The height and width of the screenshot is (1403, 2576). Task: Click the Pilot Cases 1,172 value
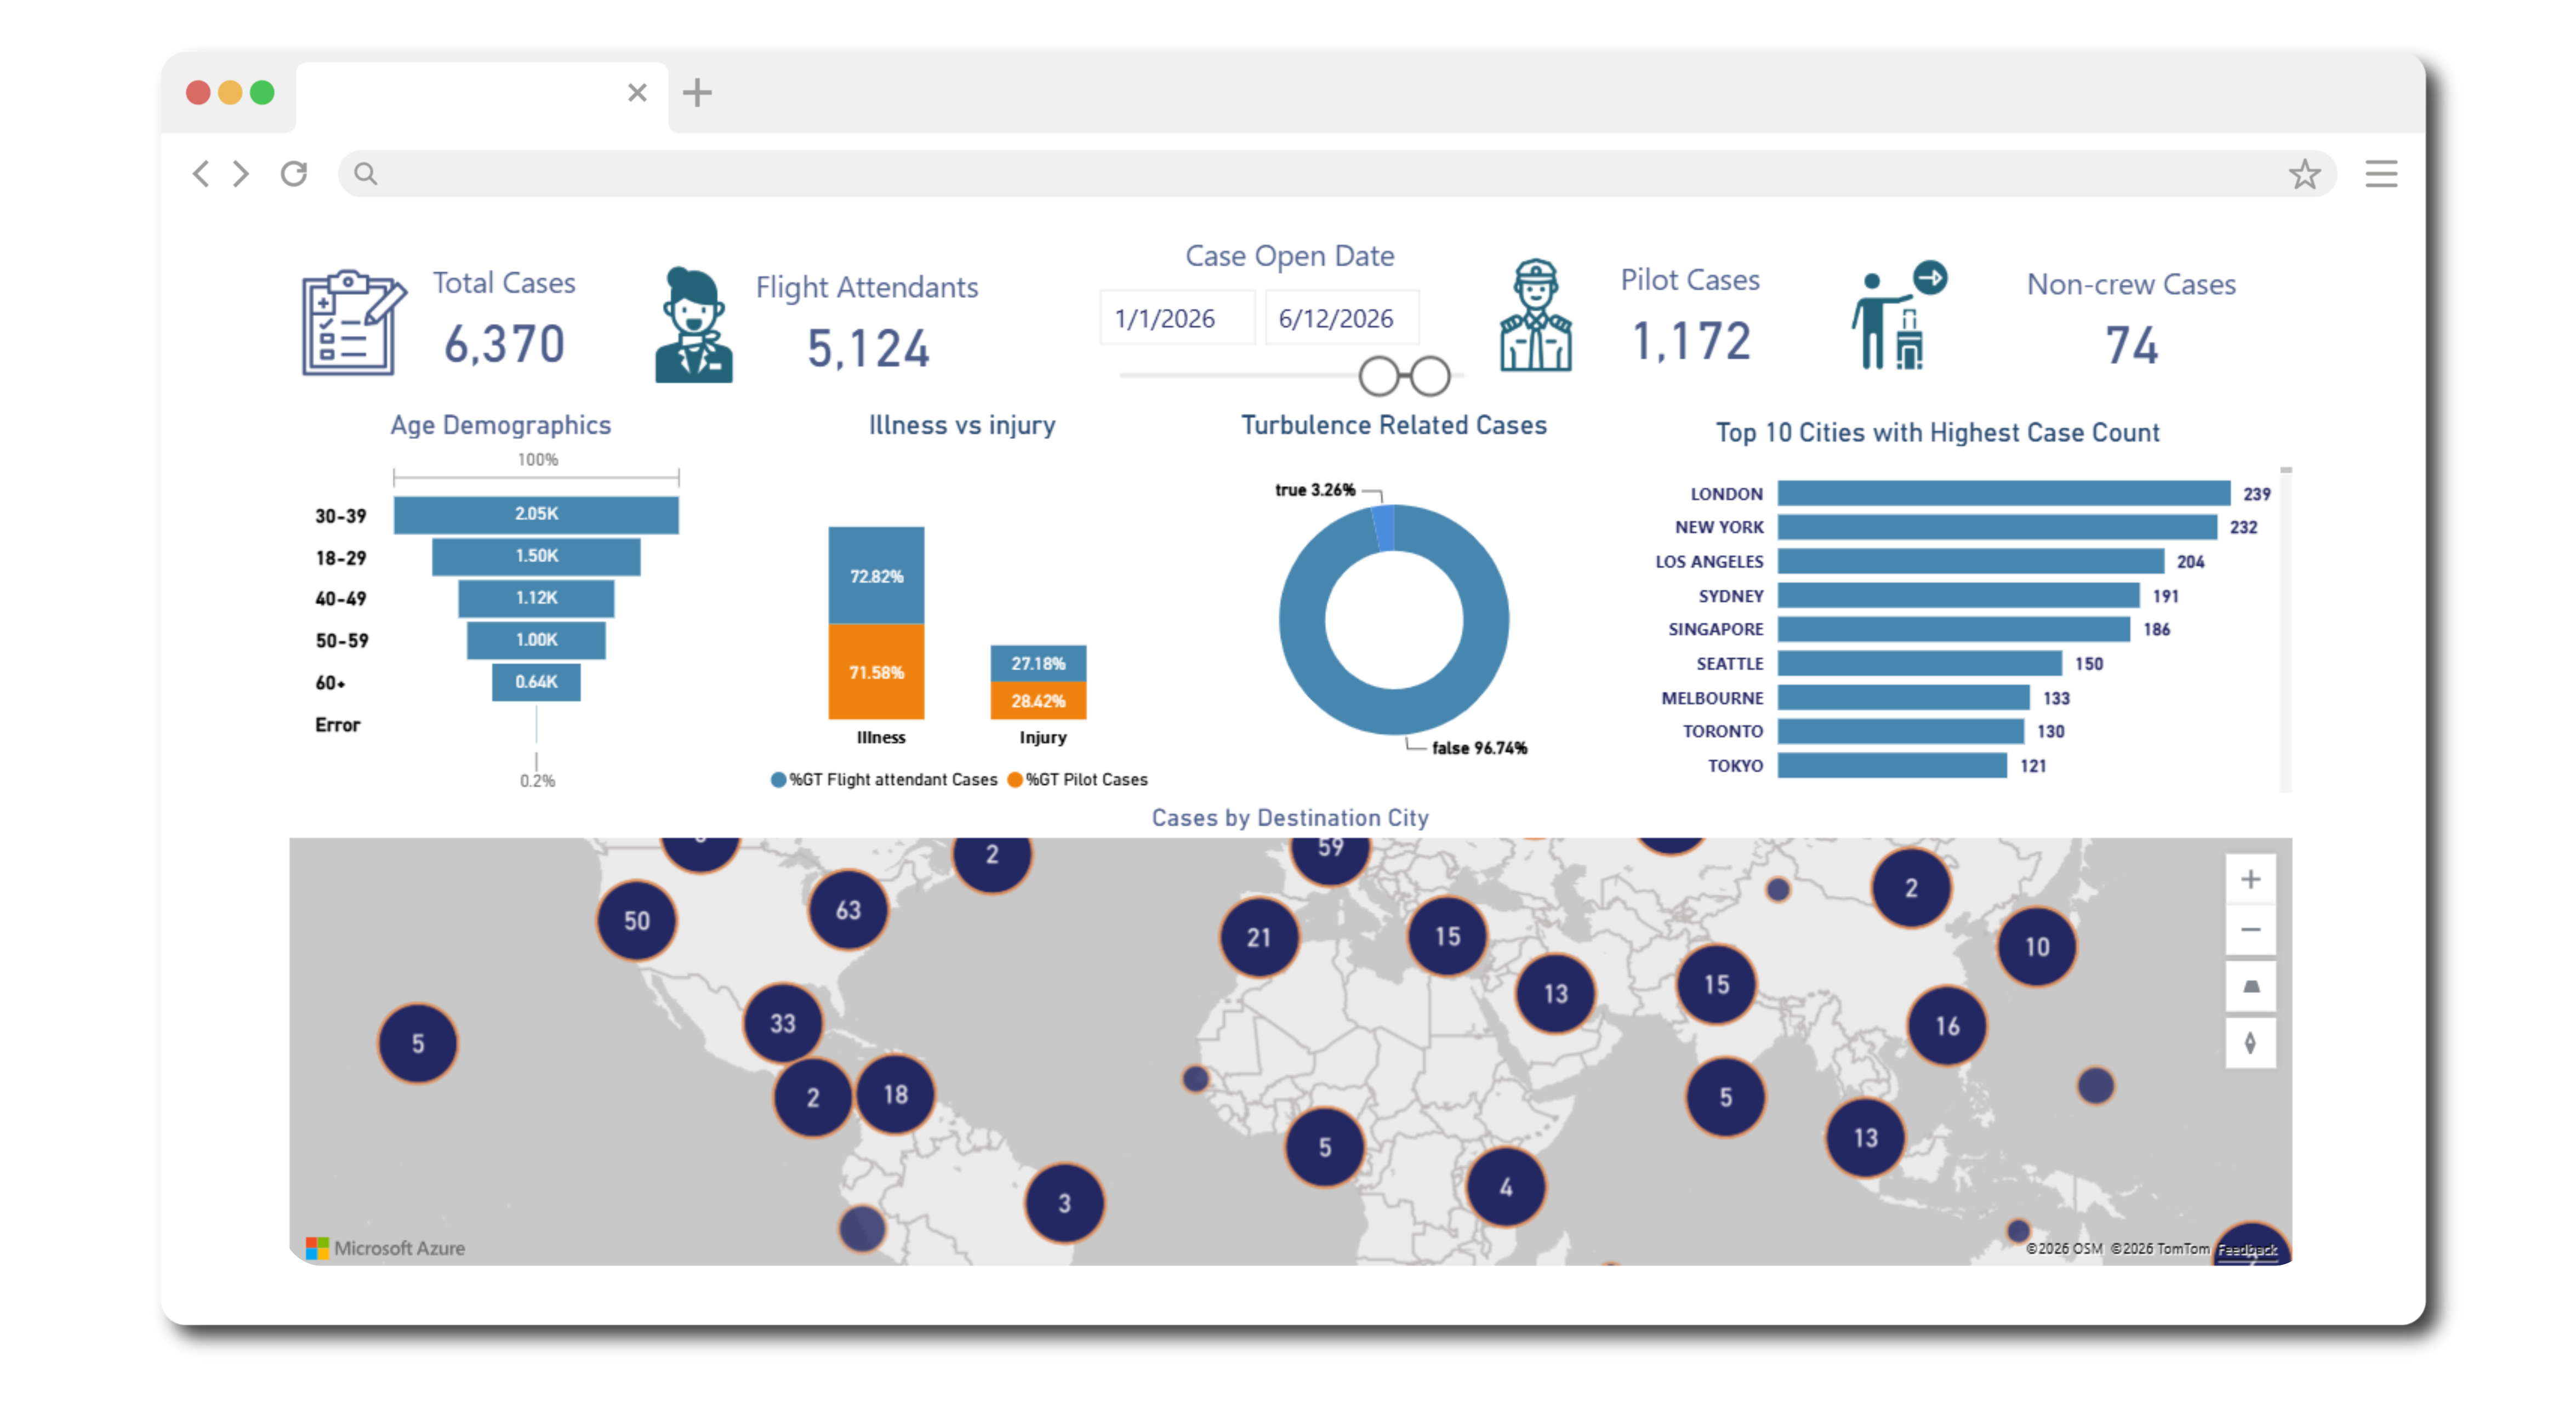point(1691,342)
